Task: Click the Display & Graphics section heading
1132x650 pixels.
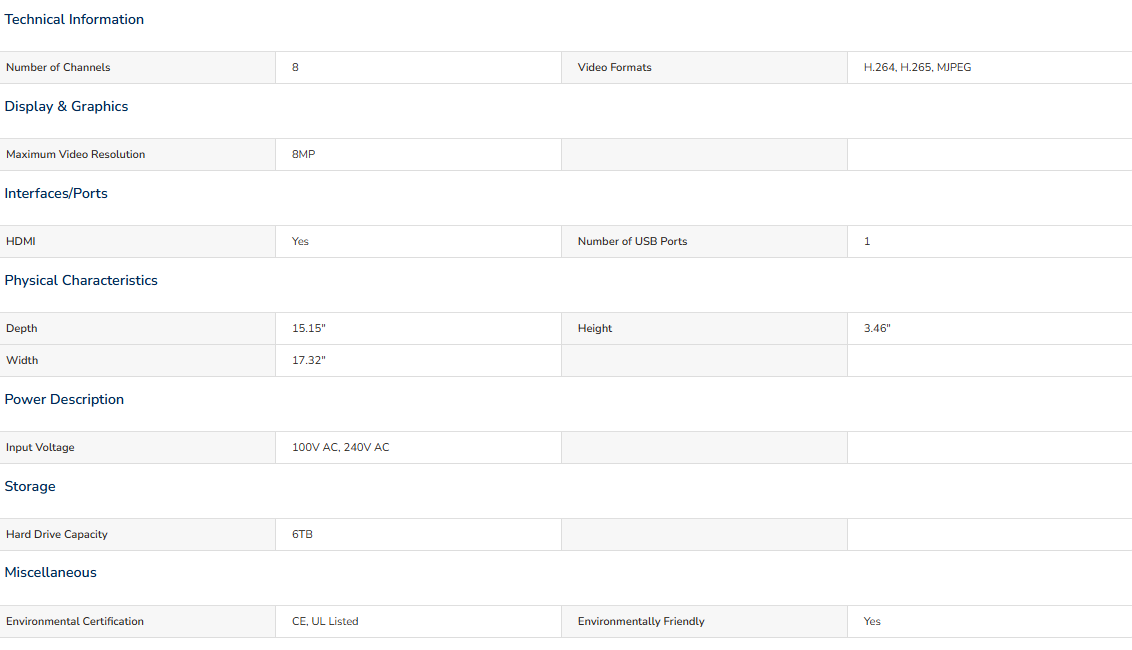Action: [x=66, y=106]
